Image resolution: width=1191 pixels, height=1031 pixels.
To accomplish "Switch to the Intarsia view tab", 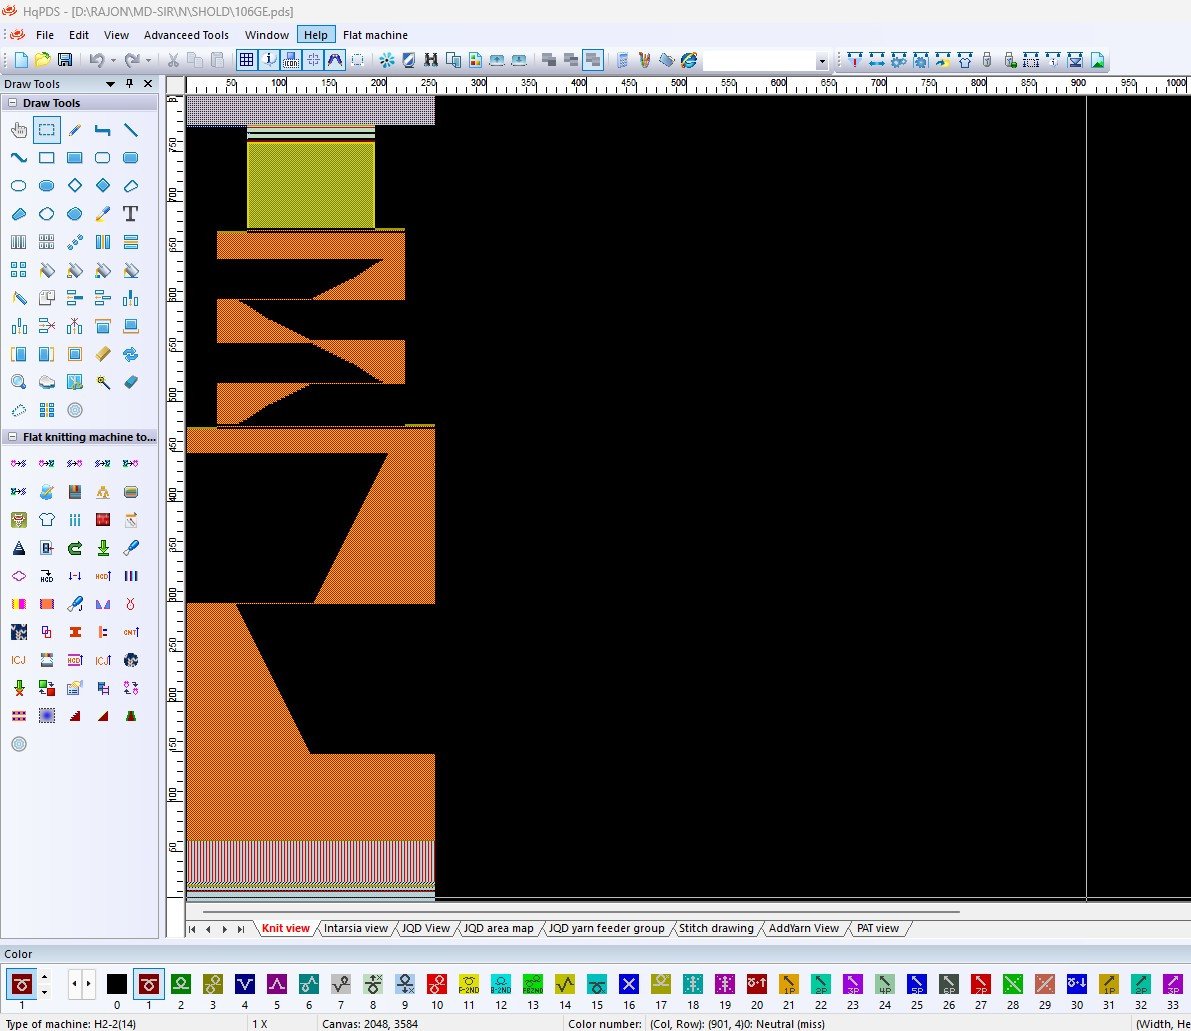I will [x=355, y=928].
